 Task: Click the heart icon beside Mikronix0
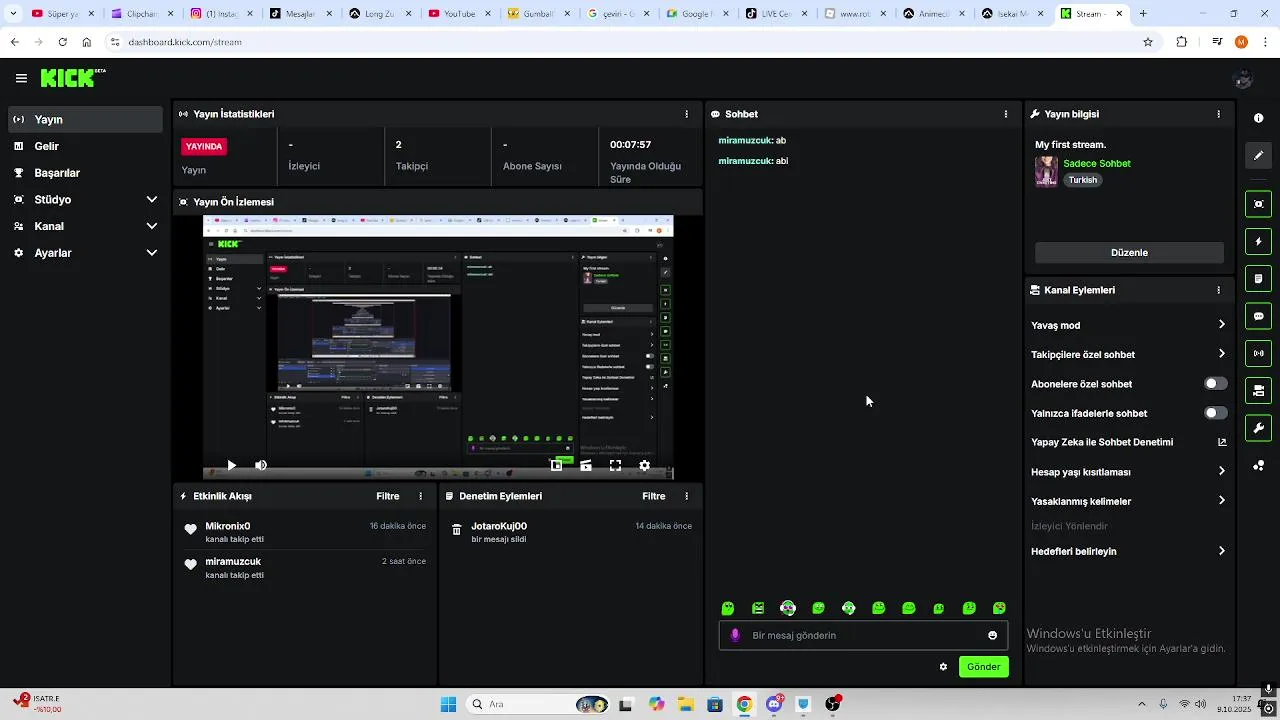(191, 530)
